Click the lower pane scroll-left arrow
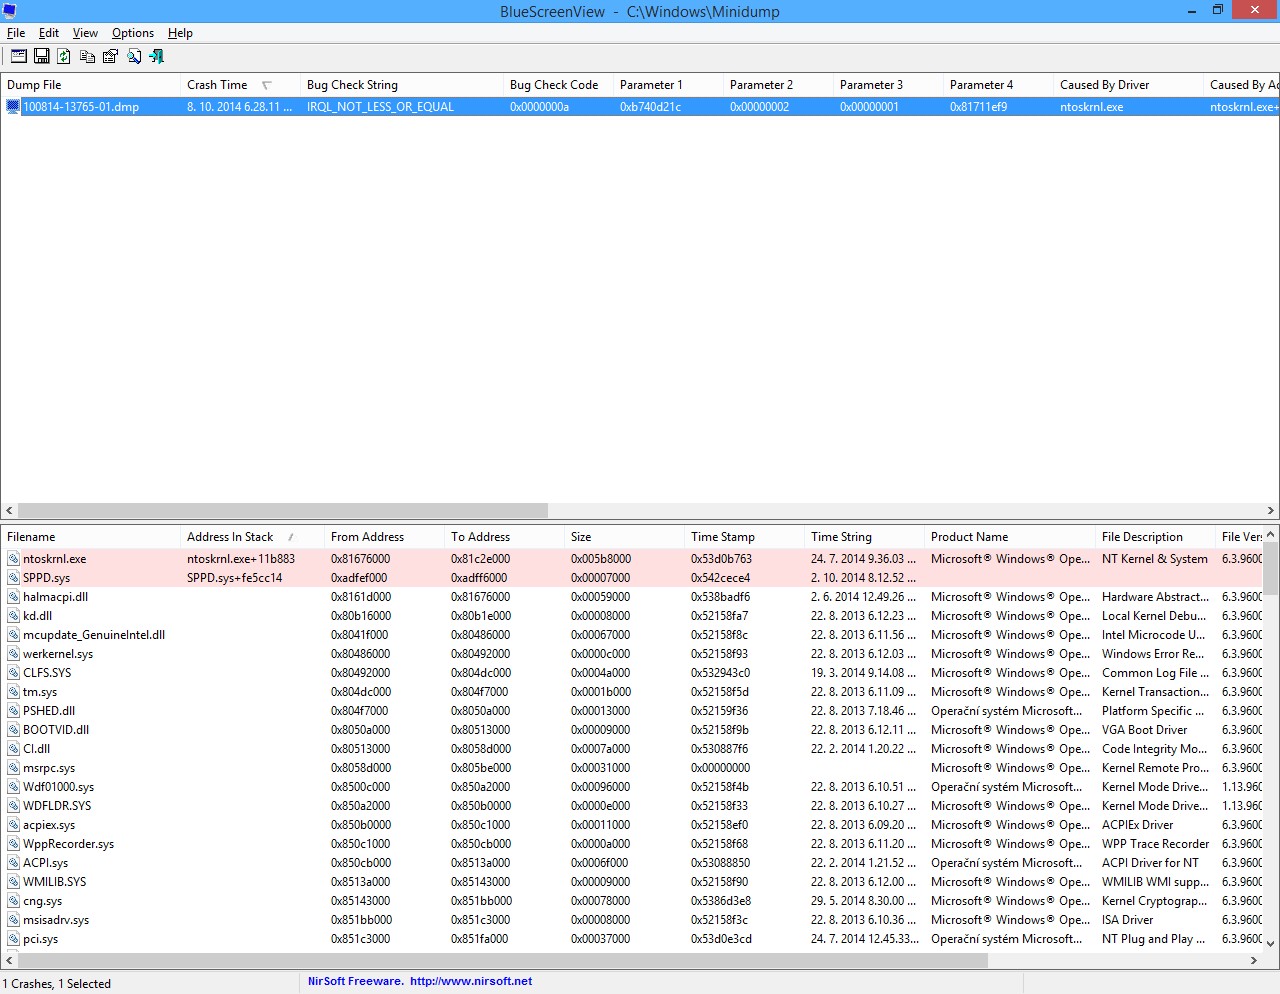 (x=9, y=961)
